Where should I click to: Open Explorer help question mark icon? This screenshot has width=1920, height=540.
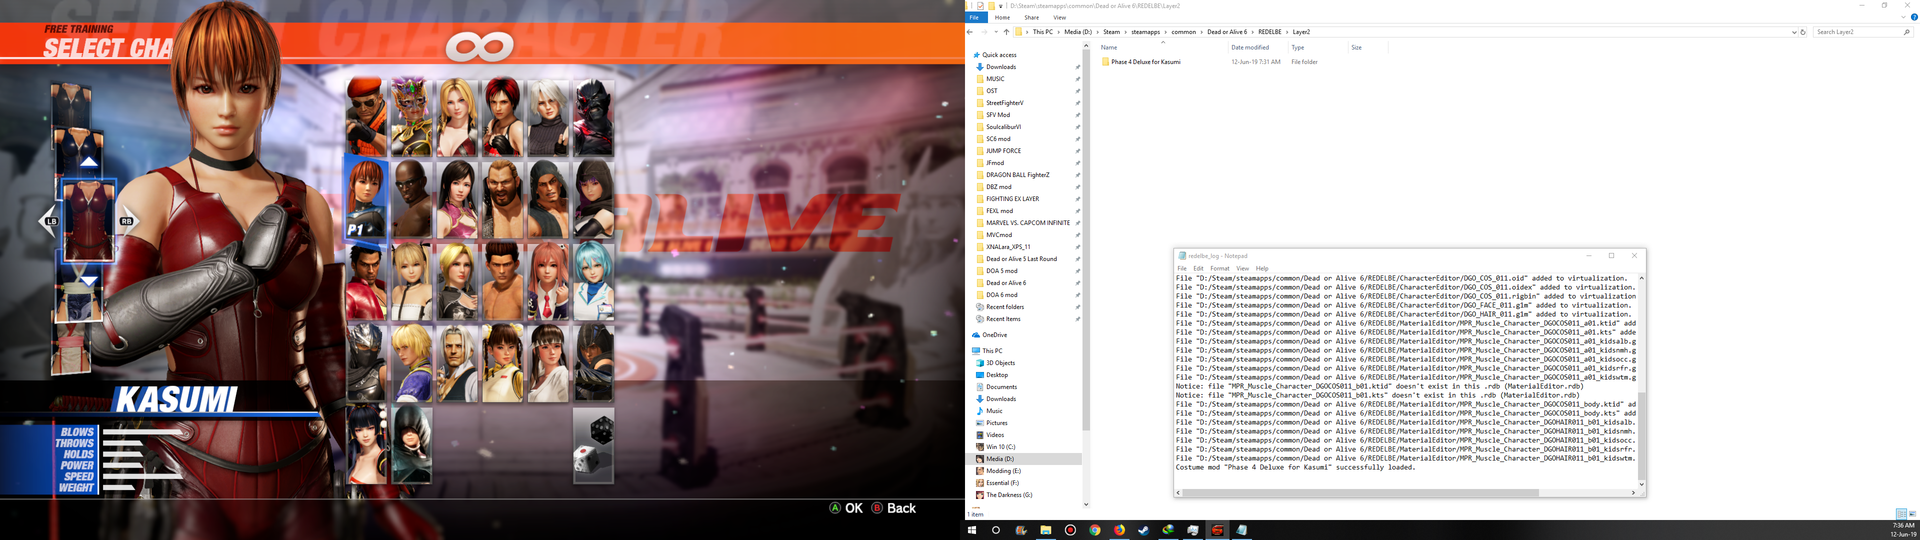point(1914,17)
